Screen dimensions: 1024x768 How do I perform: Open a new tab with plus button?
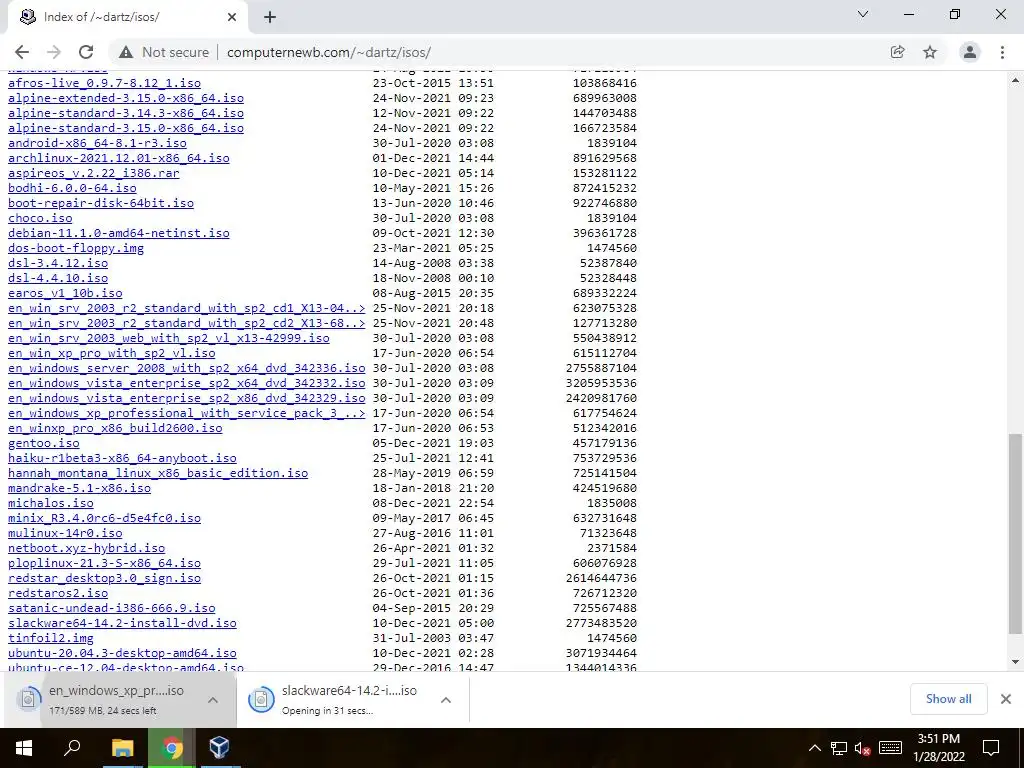(270, 17)
